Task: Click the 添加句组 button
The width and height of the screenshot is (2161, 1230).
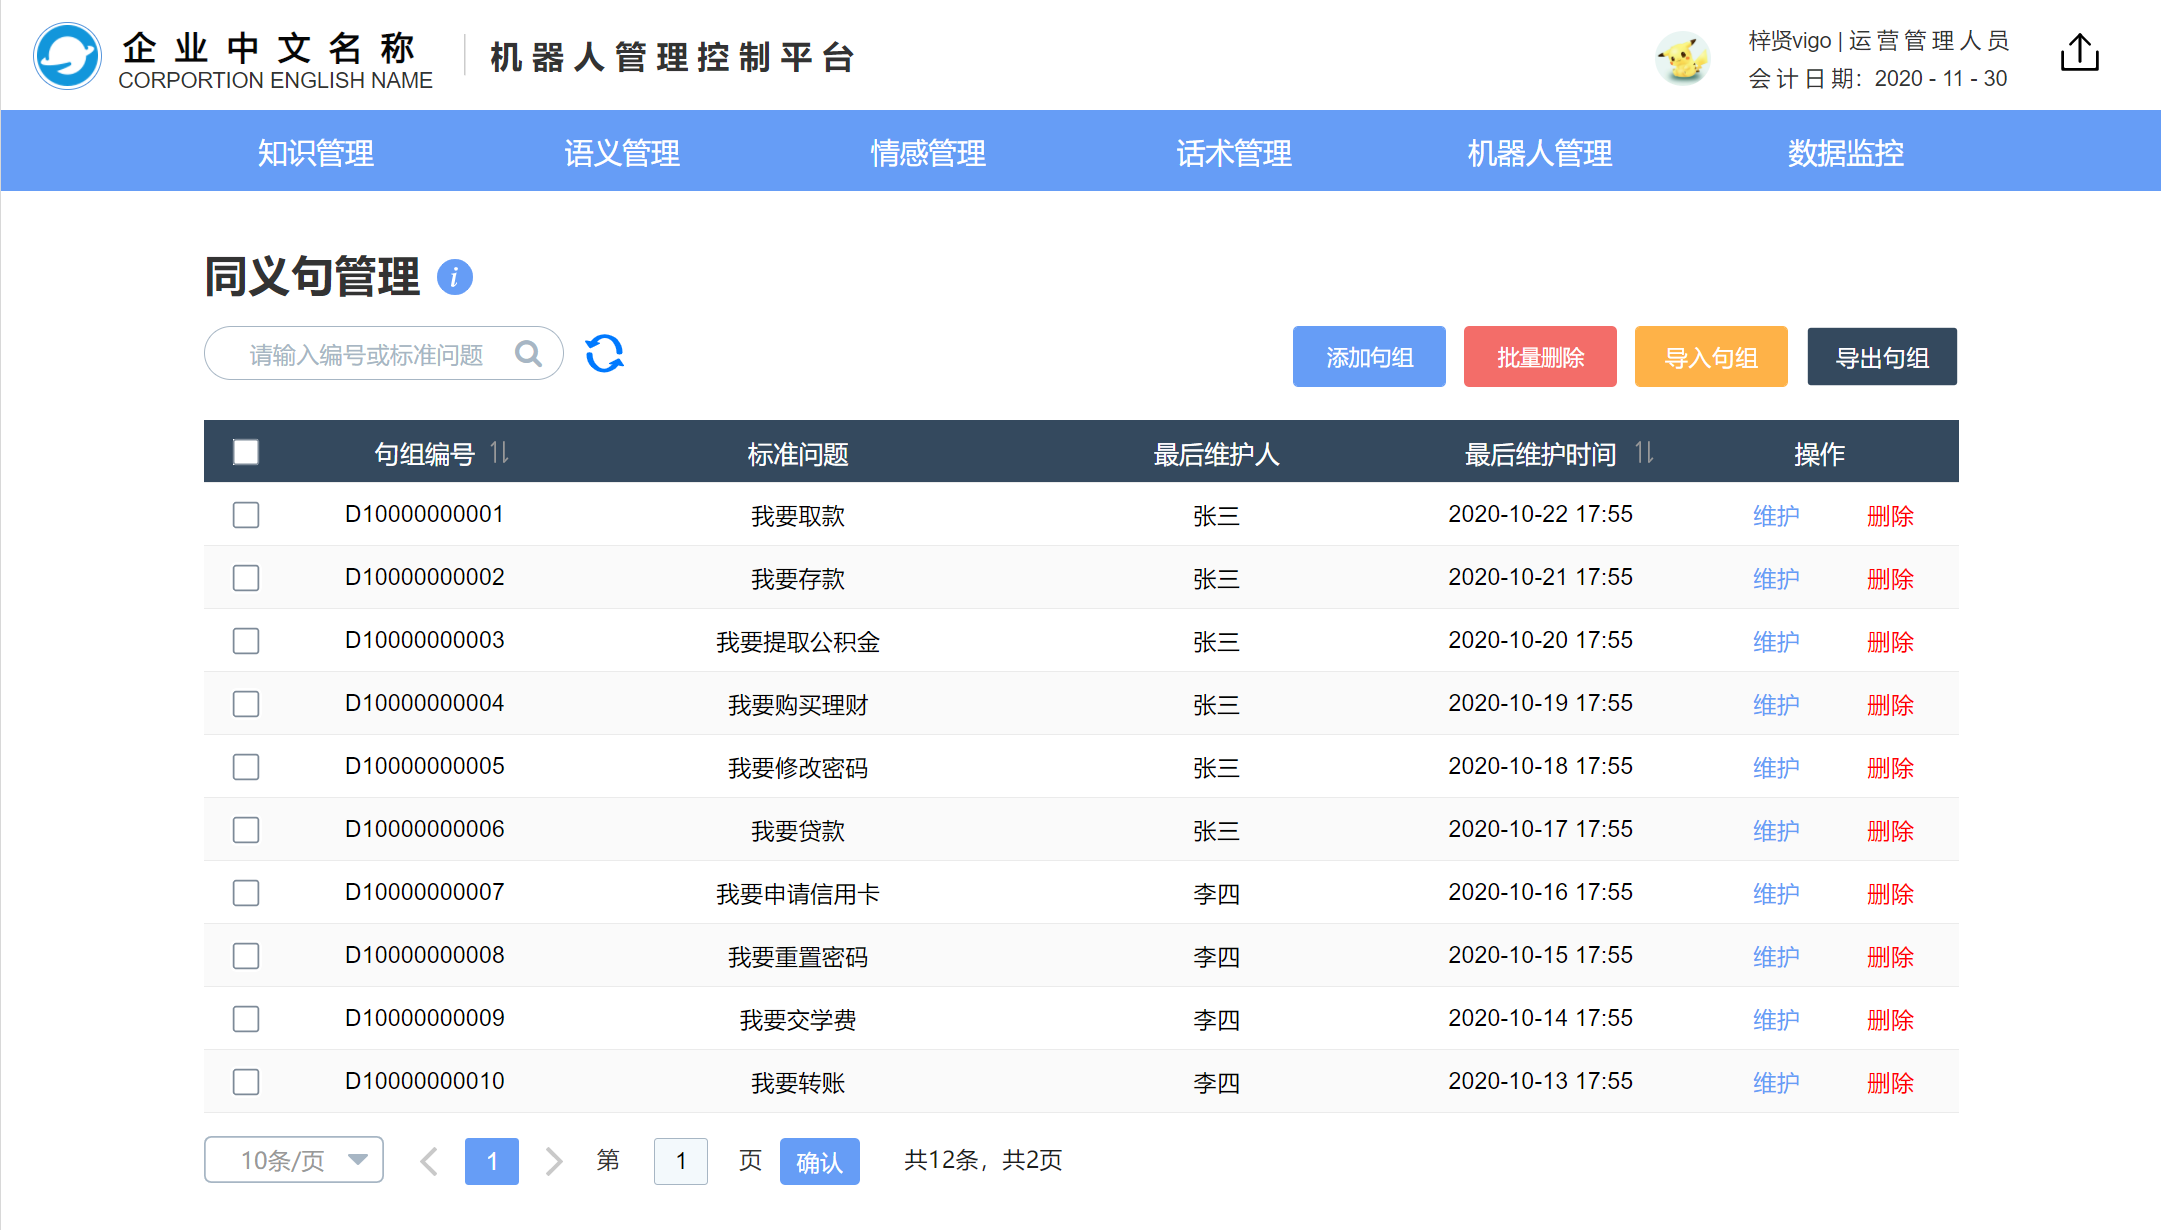Action: 1369,357
